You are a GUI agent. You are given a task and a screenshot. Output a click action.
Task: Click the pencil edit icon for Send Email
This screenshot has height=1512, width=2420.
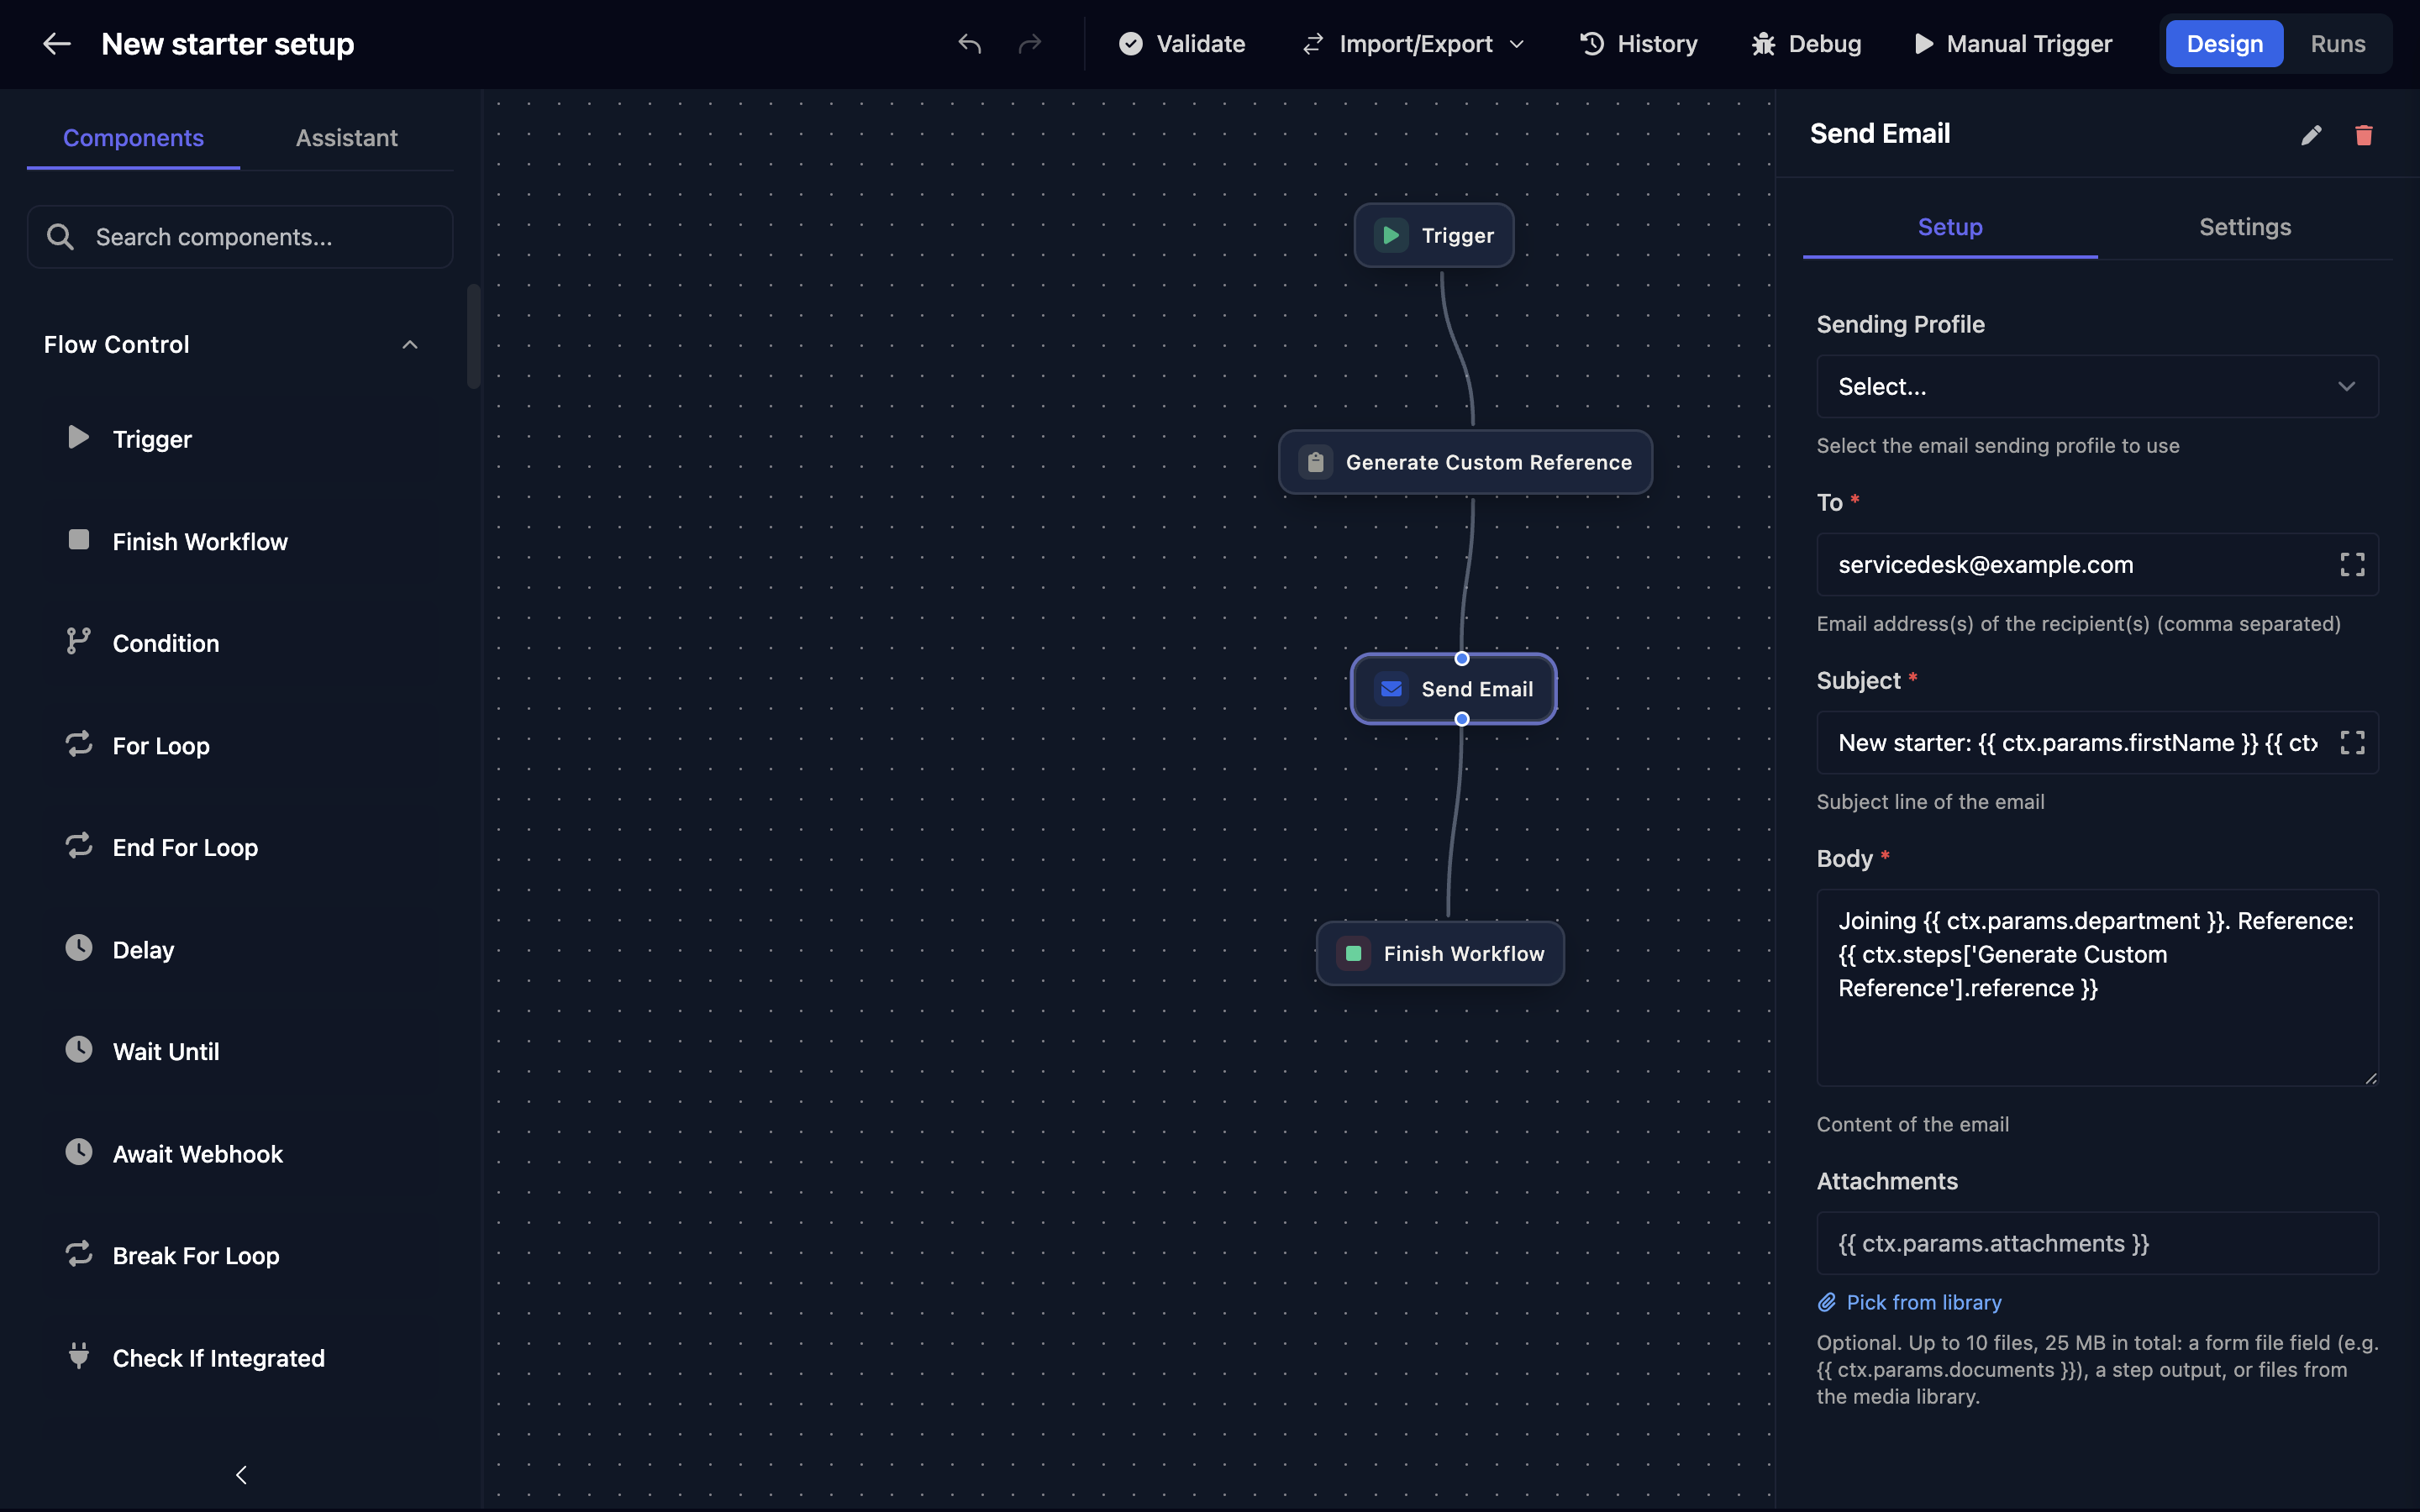click(2311, 135)
